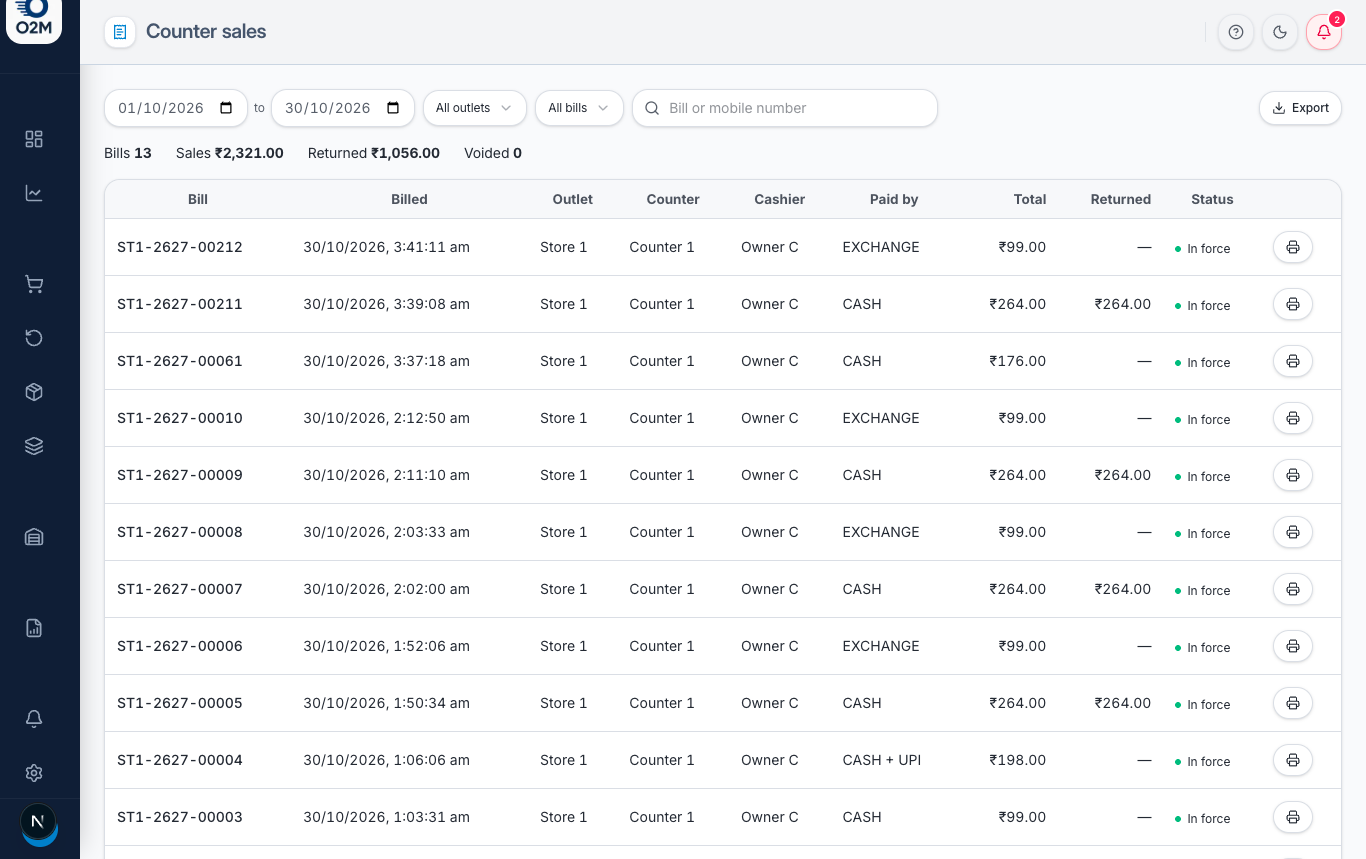Image resolution: width=1366 pixels, height=859 pixels.
Task: Open the returns circular arrow sidebar icon
Action: [34, 338]
